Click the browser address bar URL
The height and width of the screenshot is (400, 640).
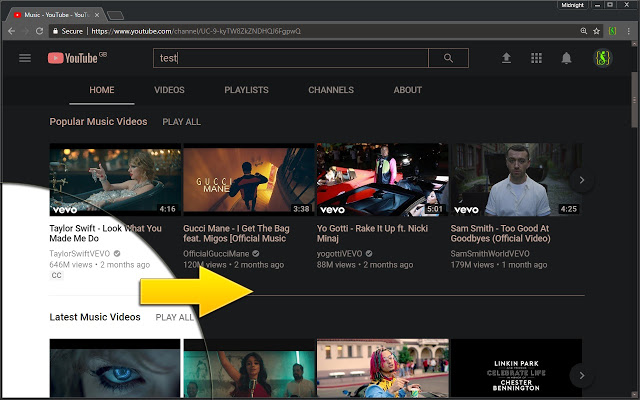click(196, 31)
